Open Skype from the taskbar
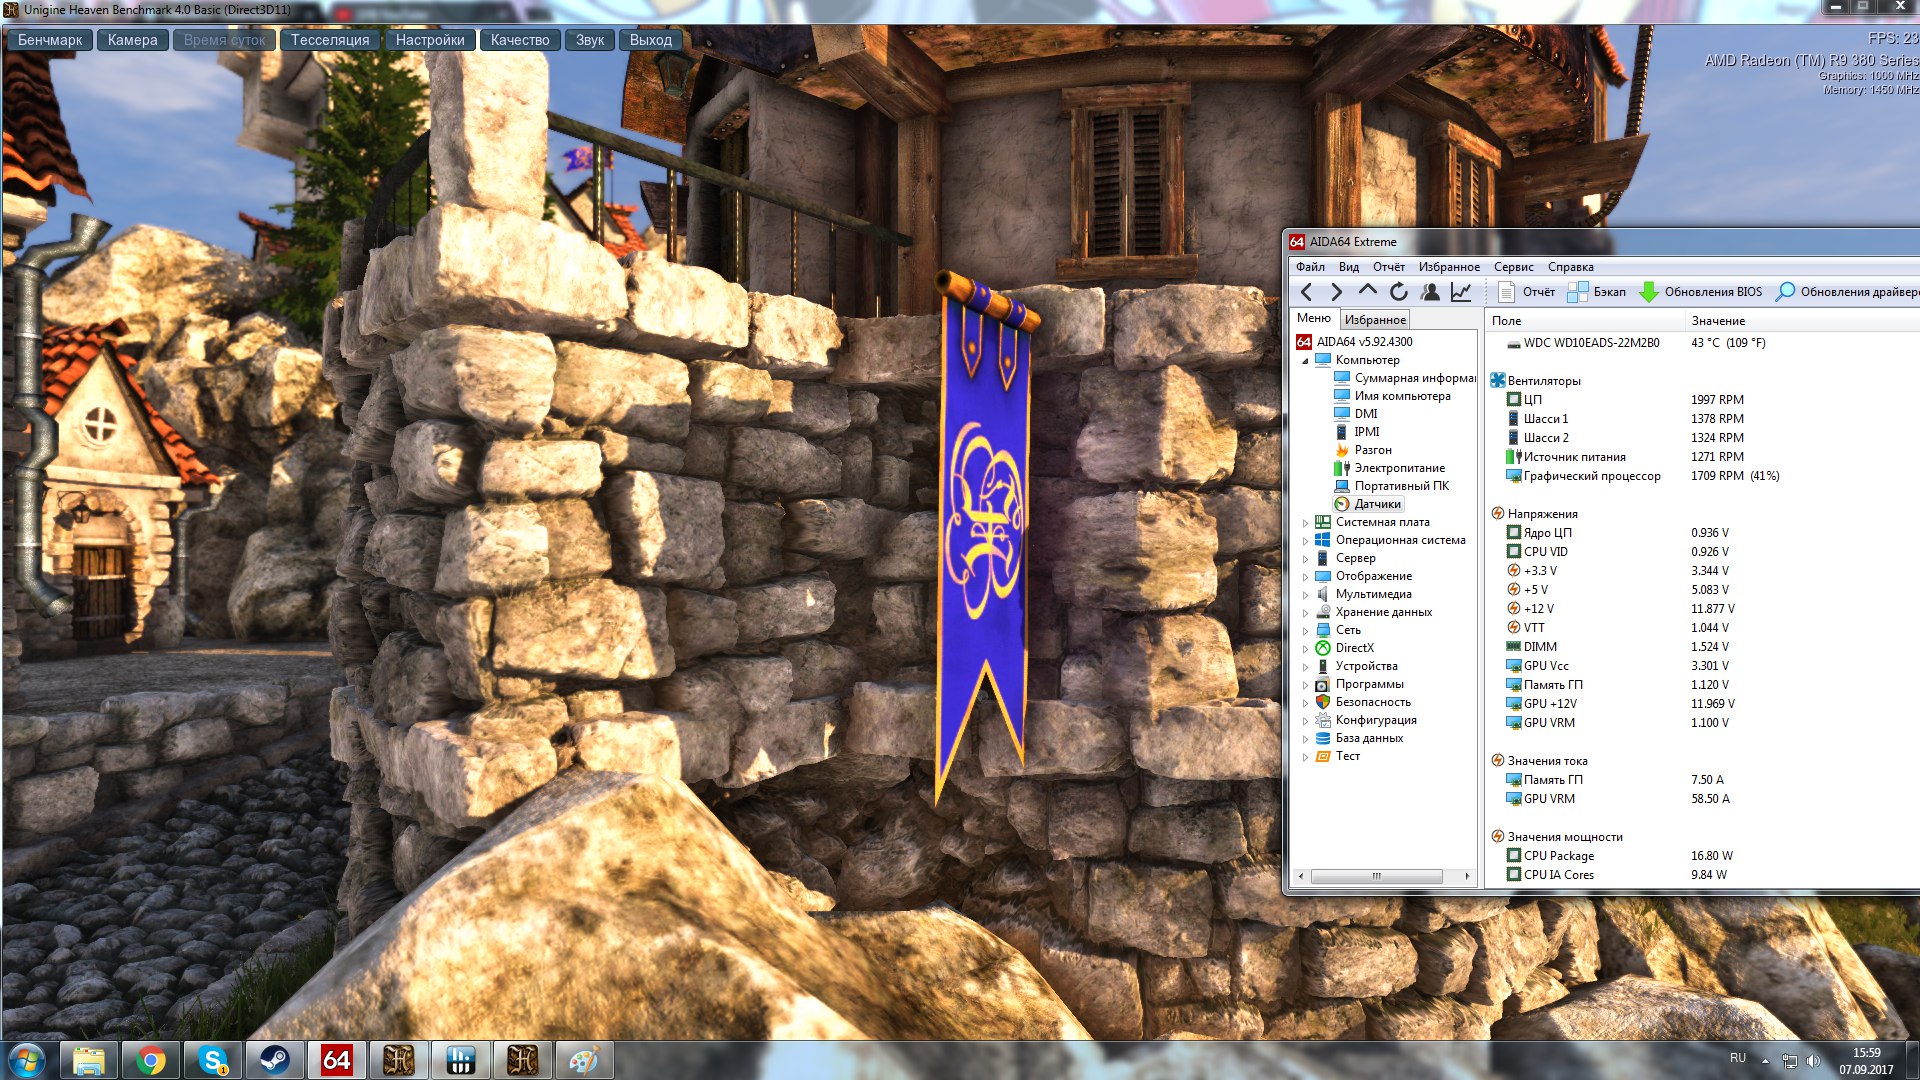 pyautogui.click(x=213, y=1060)
